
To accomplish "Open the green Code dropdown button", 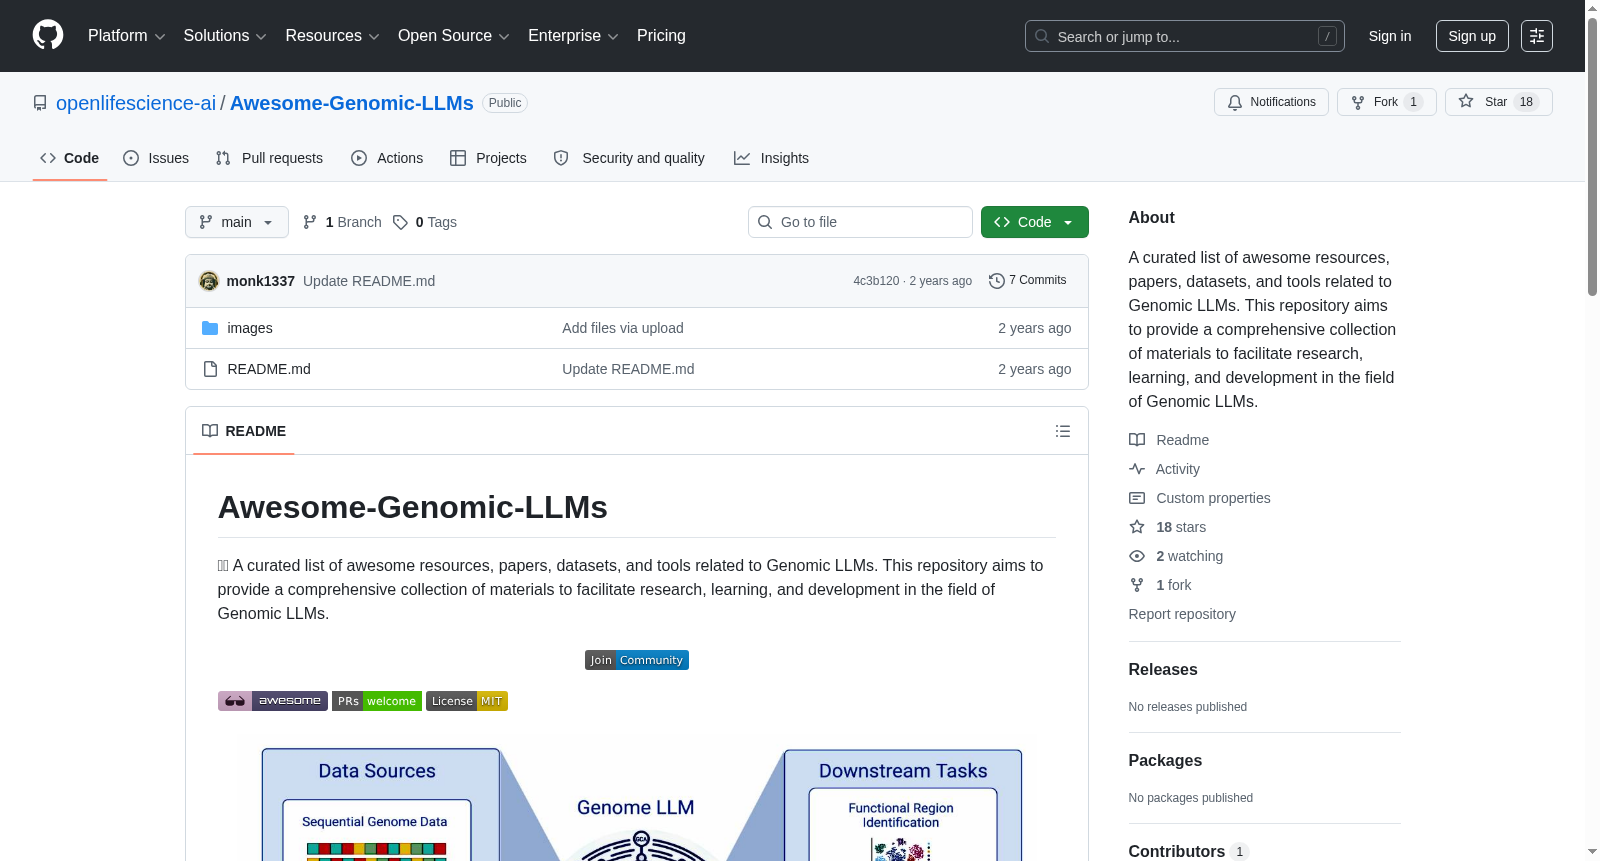I will 1035,222.
